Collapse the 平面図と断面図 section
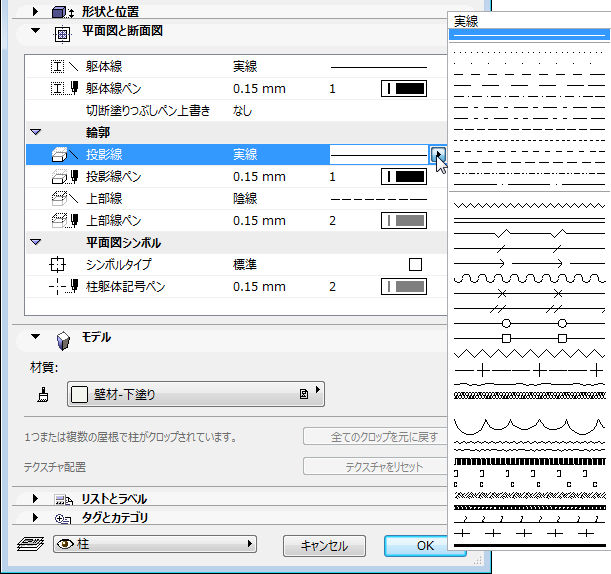Image resolution: width=611 pixels, height=574 pixels. pos(35,30)
